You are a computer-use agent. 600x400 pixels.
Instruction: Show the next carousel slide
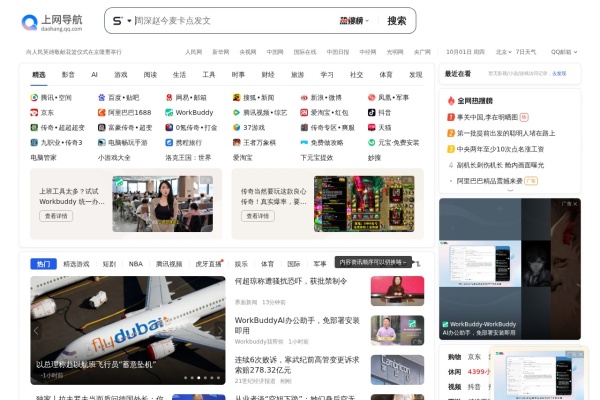coord(220,330)
